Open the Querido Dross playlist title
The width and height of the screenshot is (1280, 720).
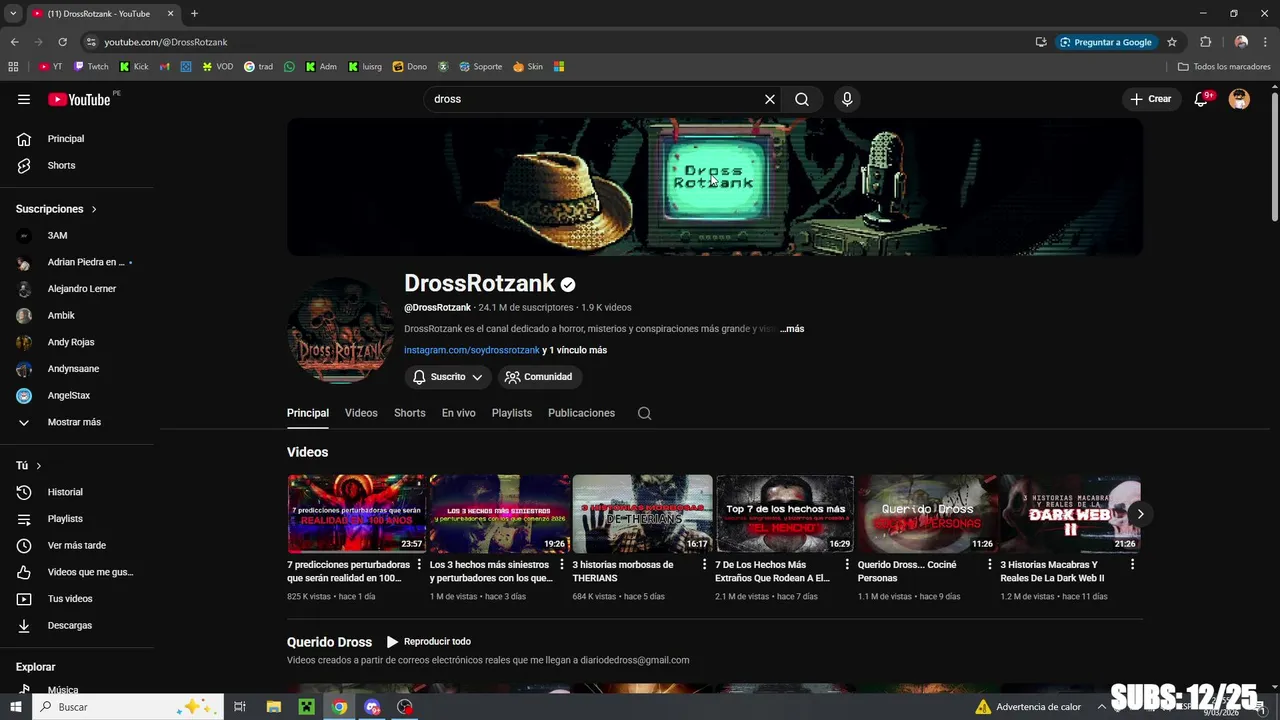point(329,642)
